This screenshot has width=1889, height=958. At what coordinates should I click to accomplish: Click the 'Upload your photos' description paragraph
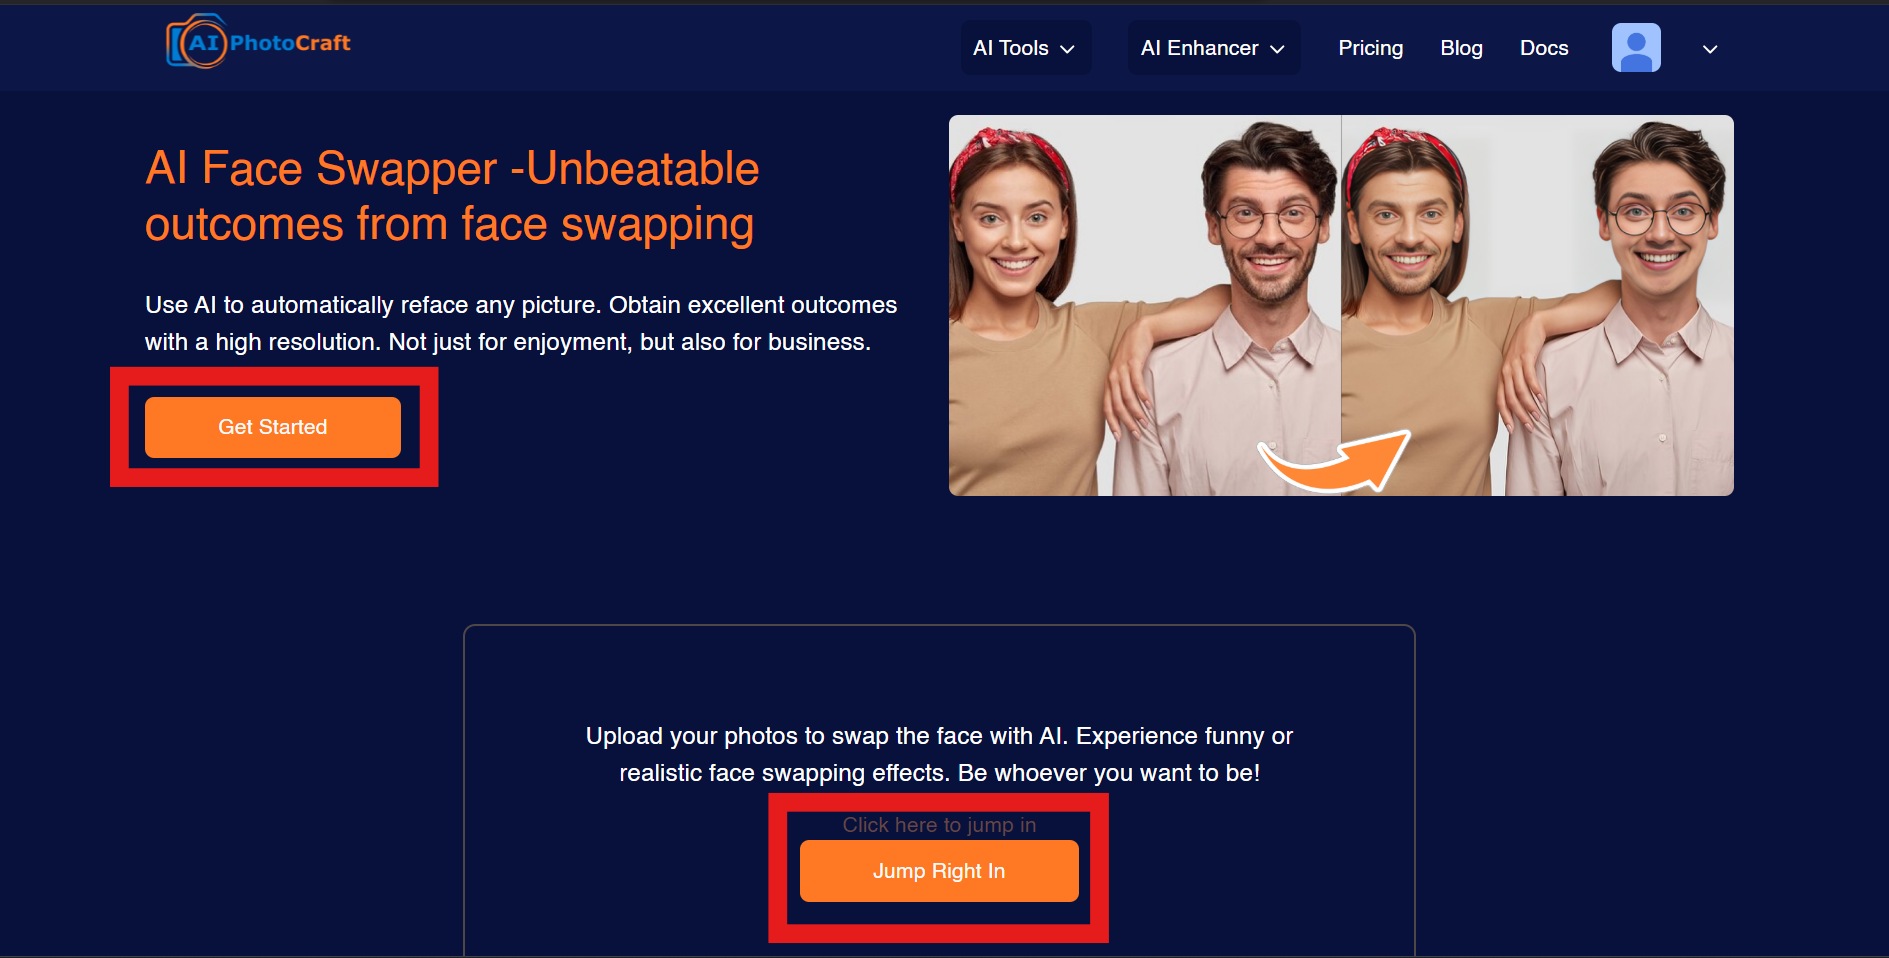pos(939,754)
